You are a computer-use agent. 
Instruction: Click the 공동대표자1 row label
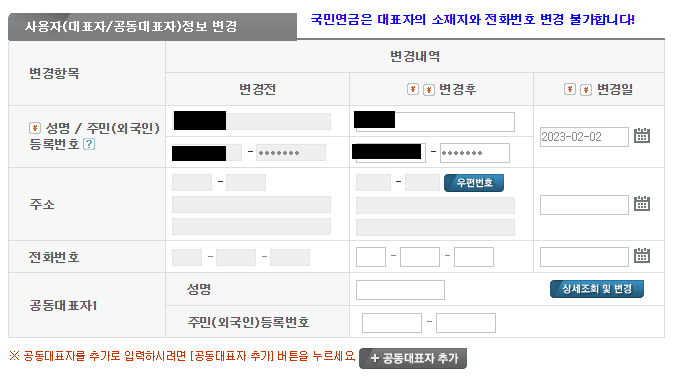click(63, 305)
